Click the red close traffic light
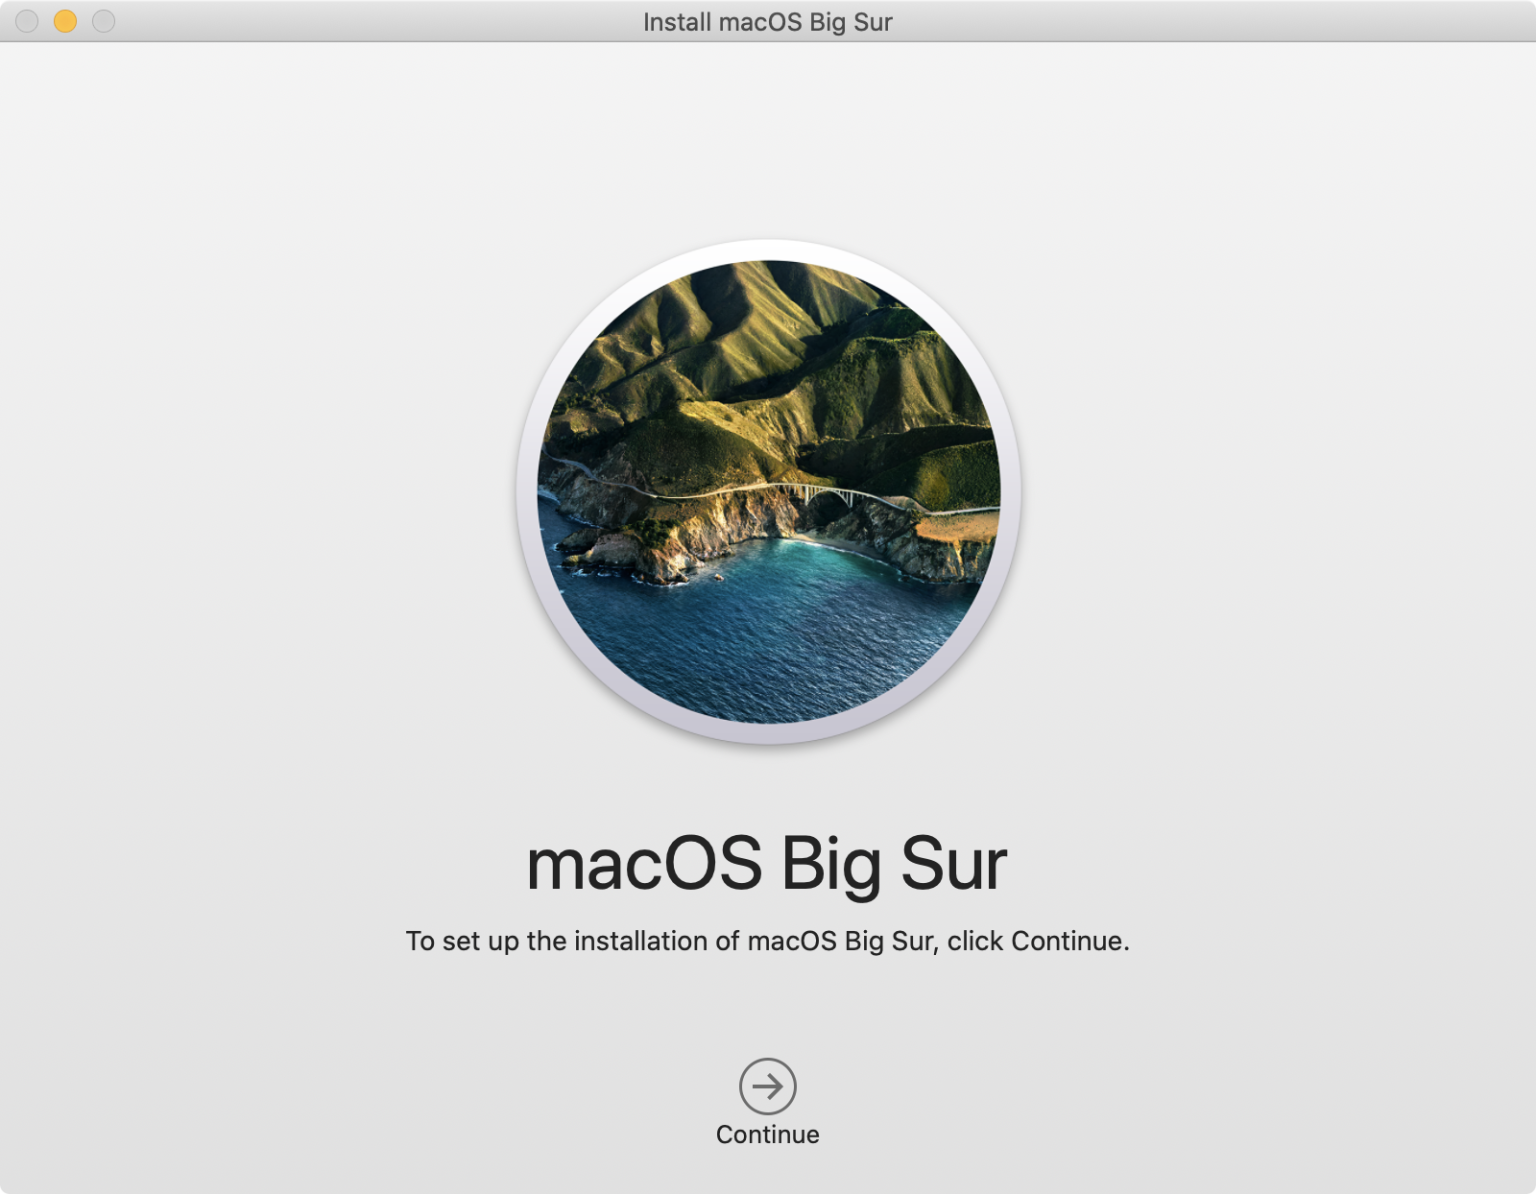The width and height of the screenshot is (1536, 1194). pyautogui.click(x=25, y=21)
